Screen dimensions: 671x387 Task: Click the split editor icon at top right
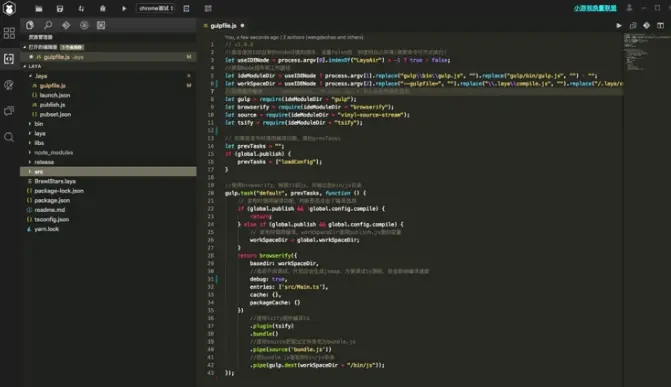[x=660, y=26]
